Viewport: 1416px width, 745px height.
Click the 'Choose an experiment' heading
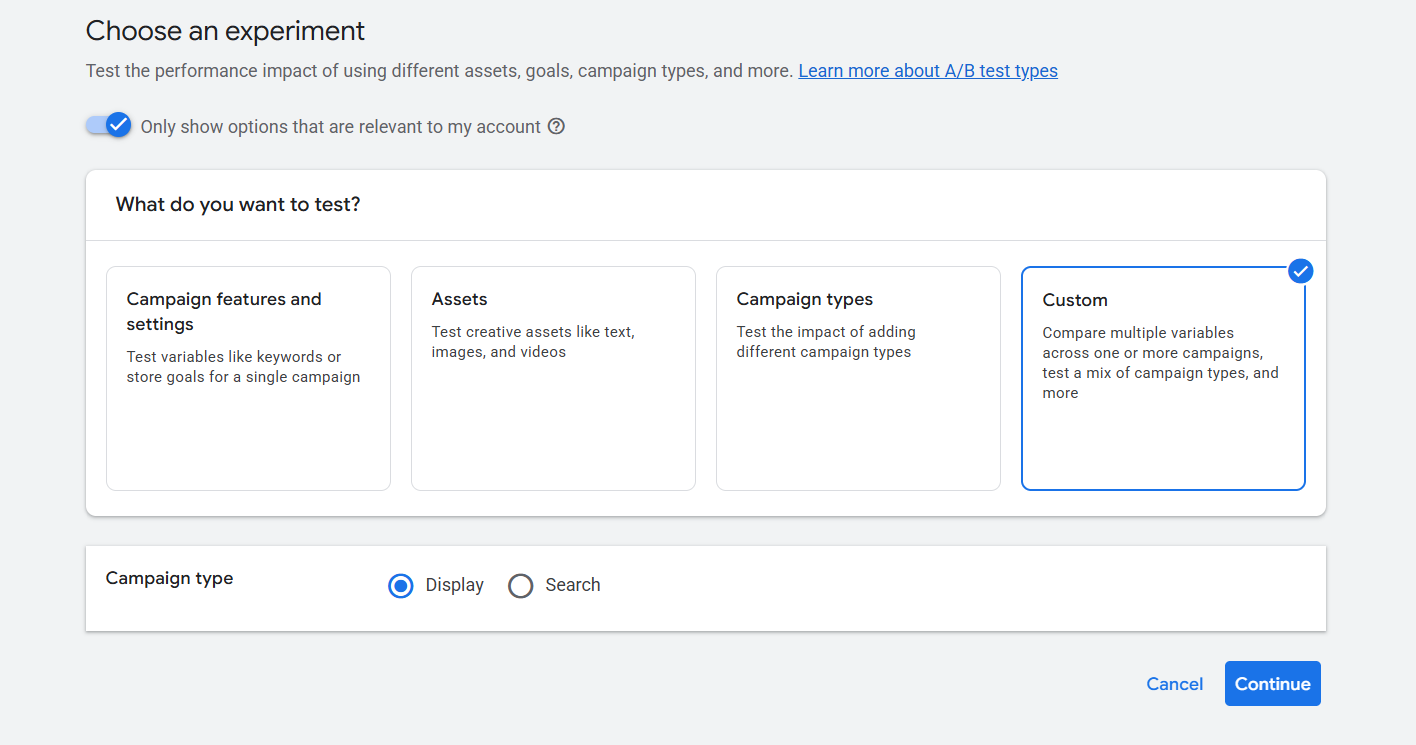[226, 31]
